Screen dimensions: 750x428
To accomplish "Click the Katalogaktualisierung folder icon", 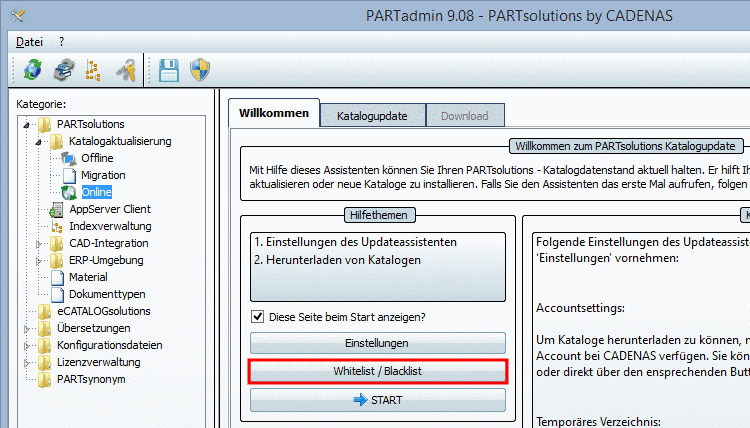I will 57,142.
